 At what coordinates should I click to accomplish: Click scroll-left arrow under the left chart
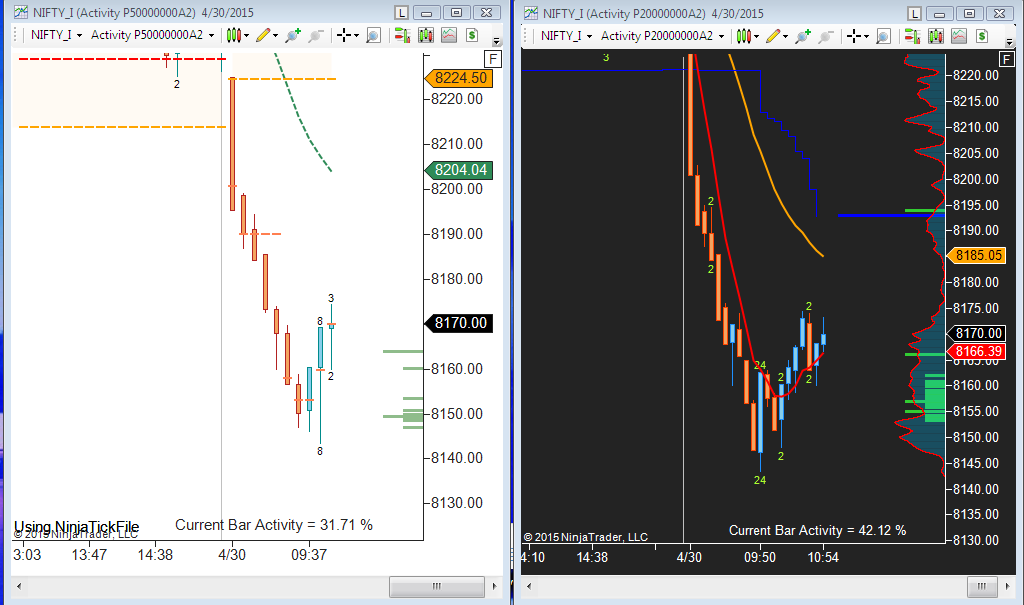coord(19,587)
